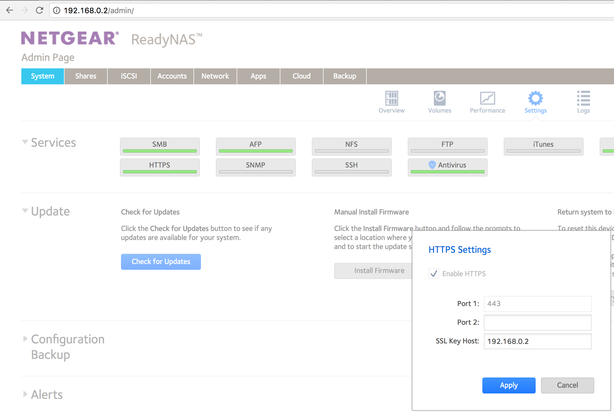Switch to the Network tab

pyautogui.click(x=215, y=76)
